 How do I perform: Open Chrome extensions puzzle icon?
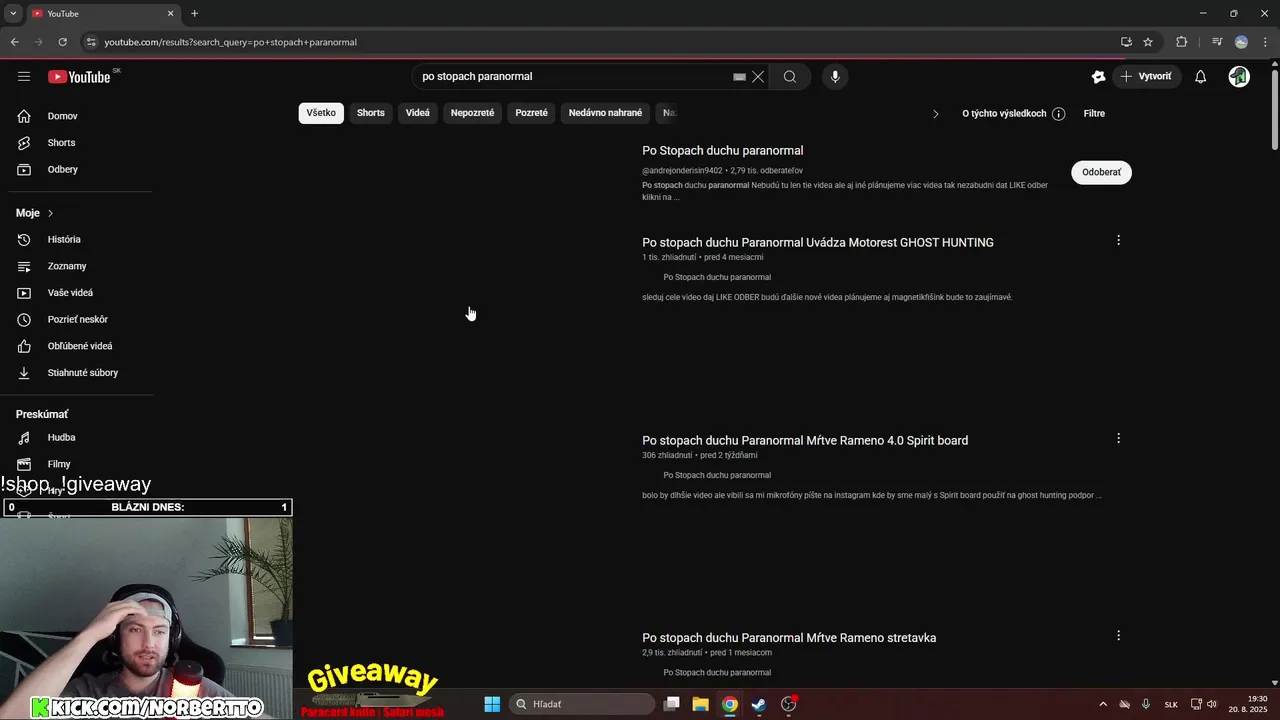[x=1182, y=42]
